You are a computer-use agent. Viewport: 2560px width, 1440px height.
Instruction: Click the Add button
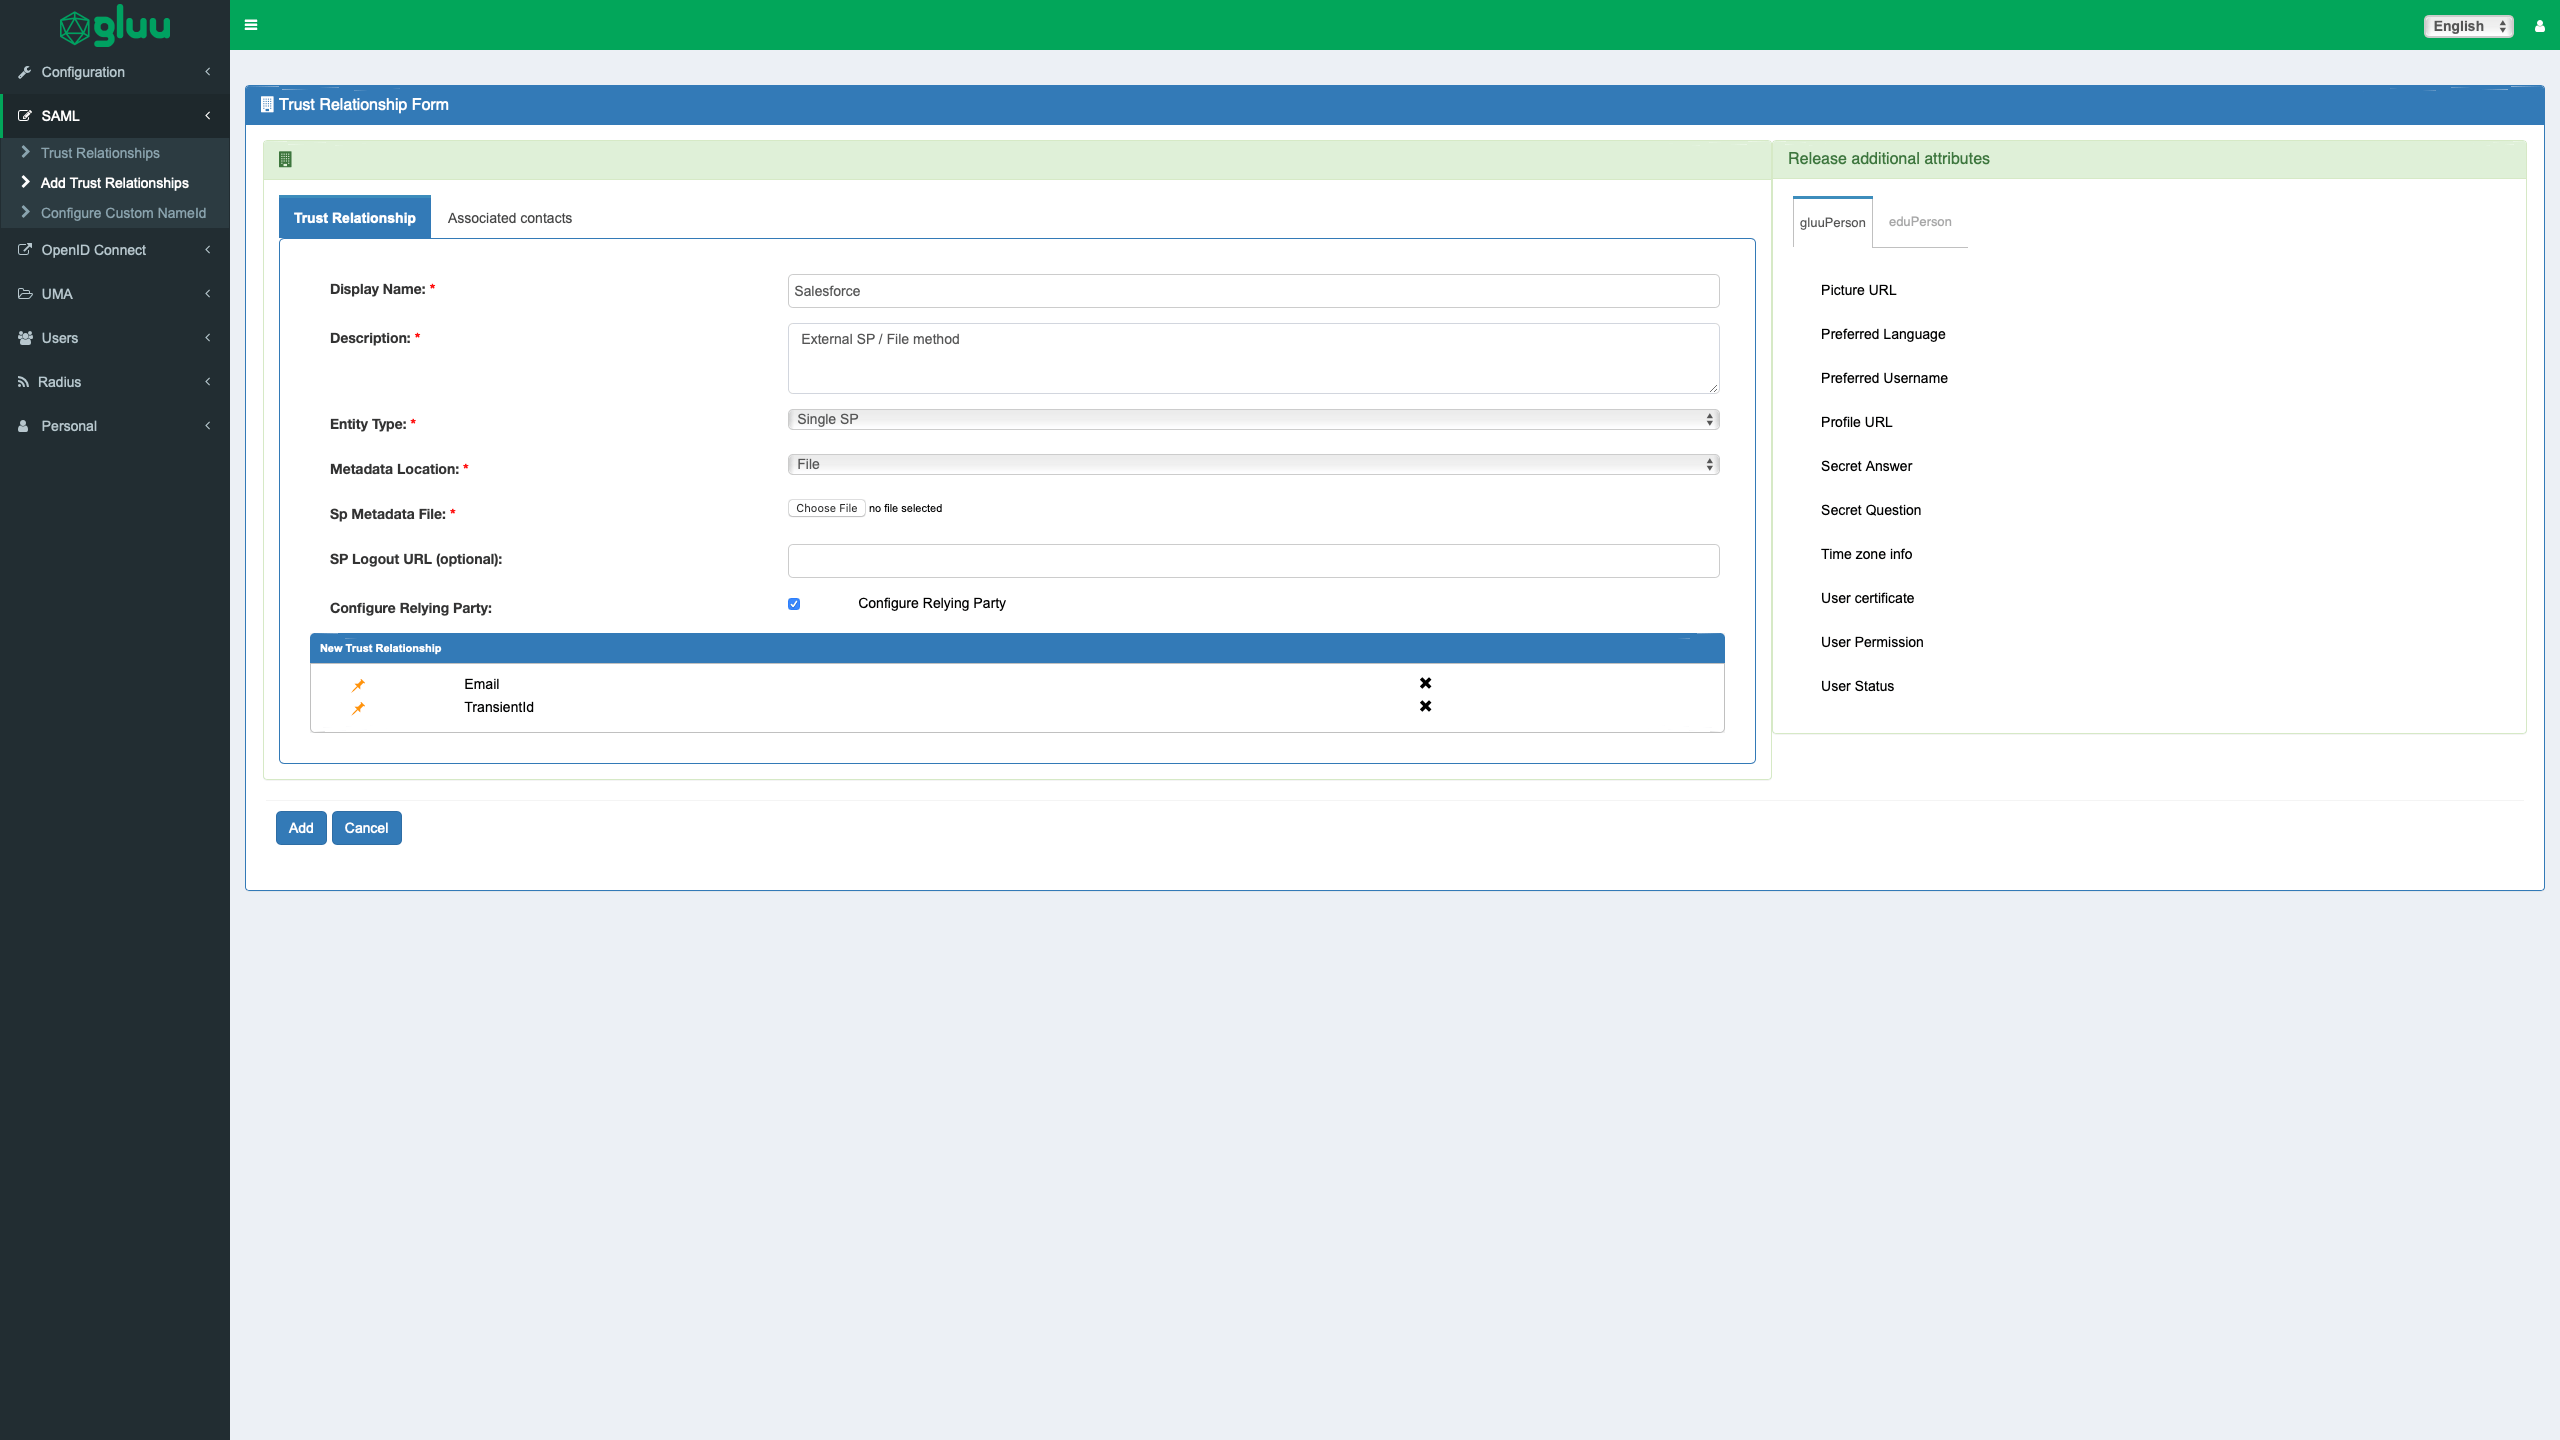(300, 828)
